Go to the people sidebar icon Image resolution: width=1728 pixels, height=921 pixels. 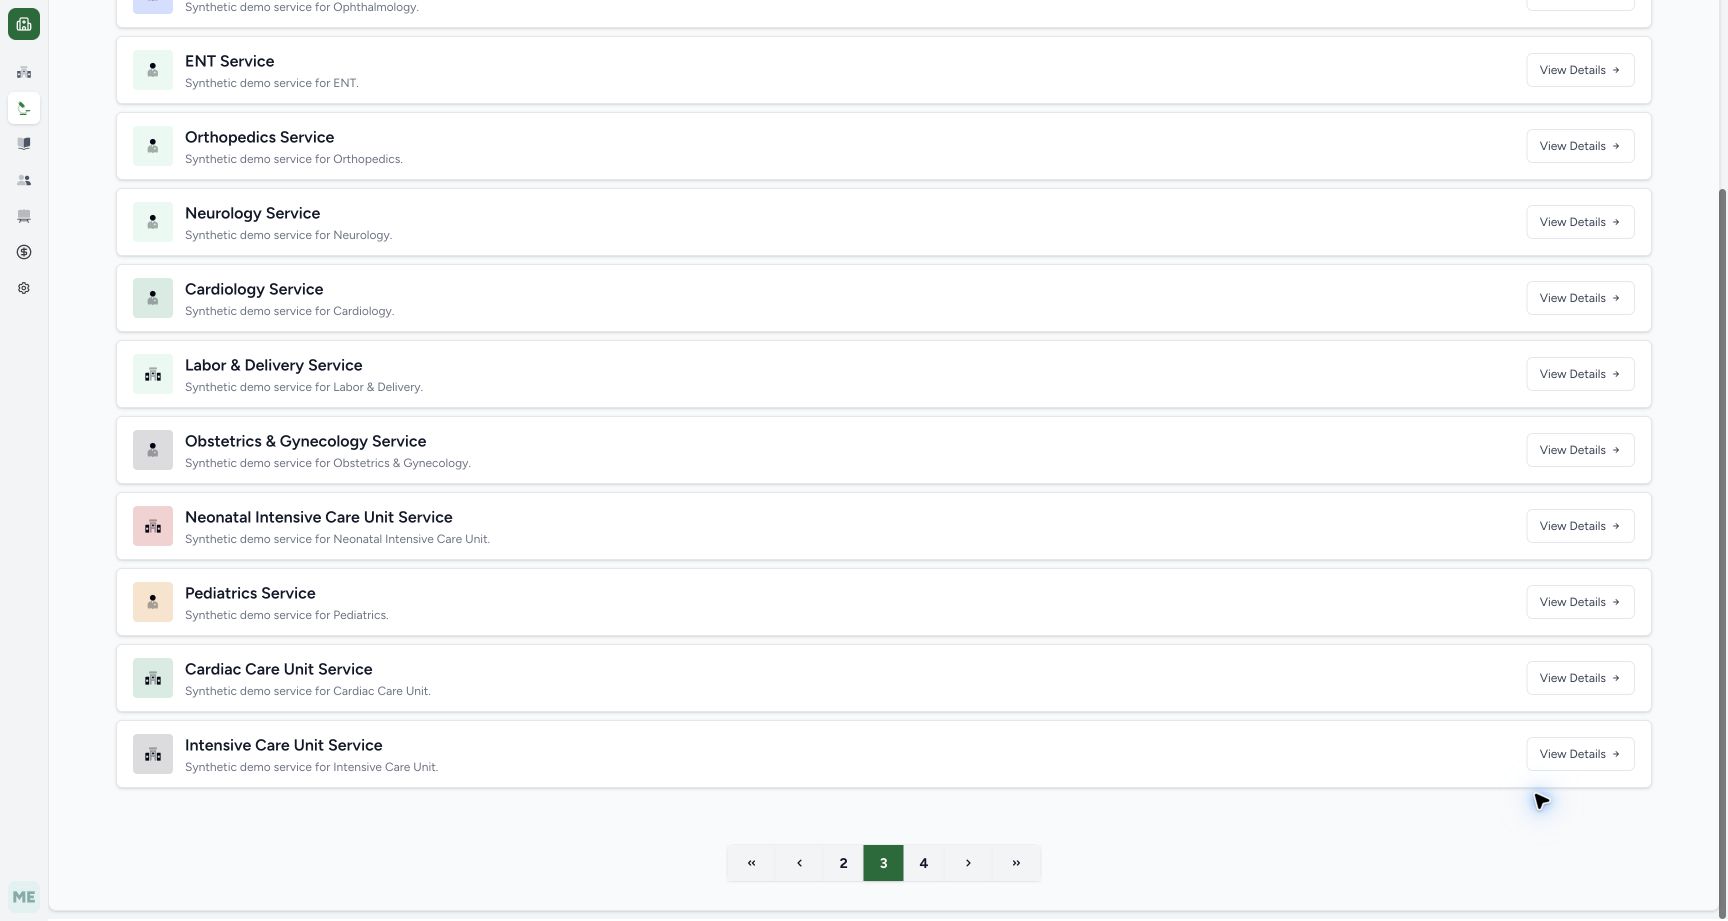[x=24, y=180]
